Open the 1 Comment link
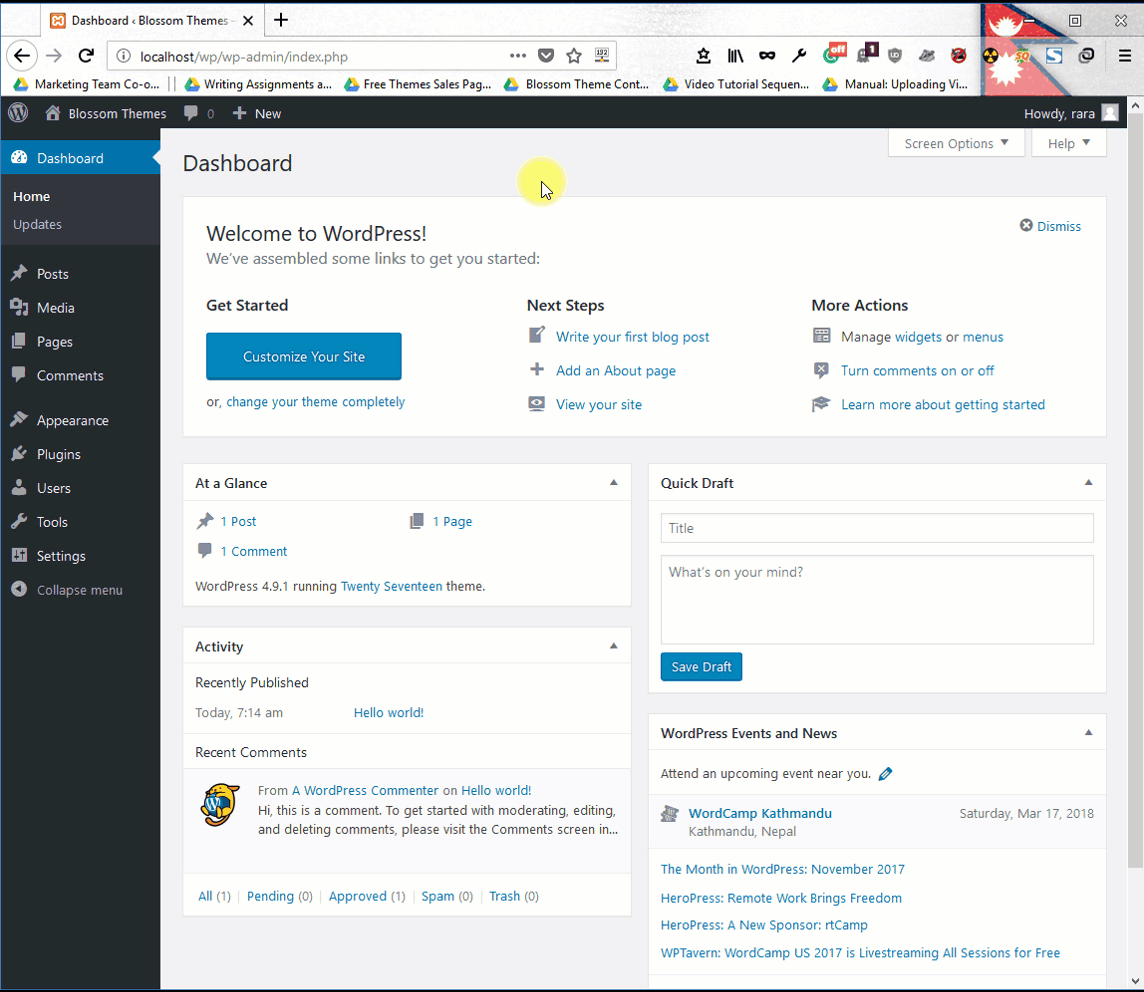The height and width of the screenshot is (992, 1144). (x=254, y=551)
